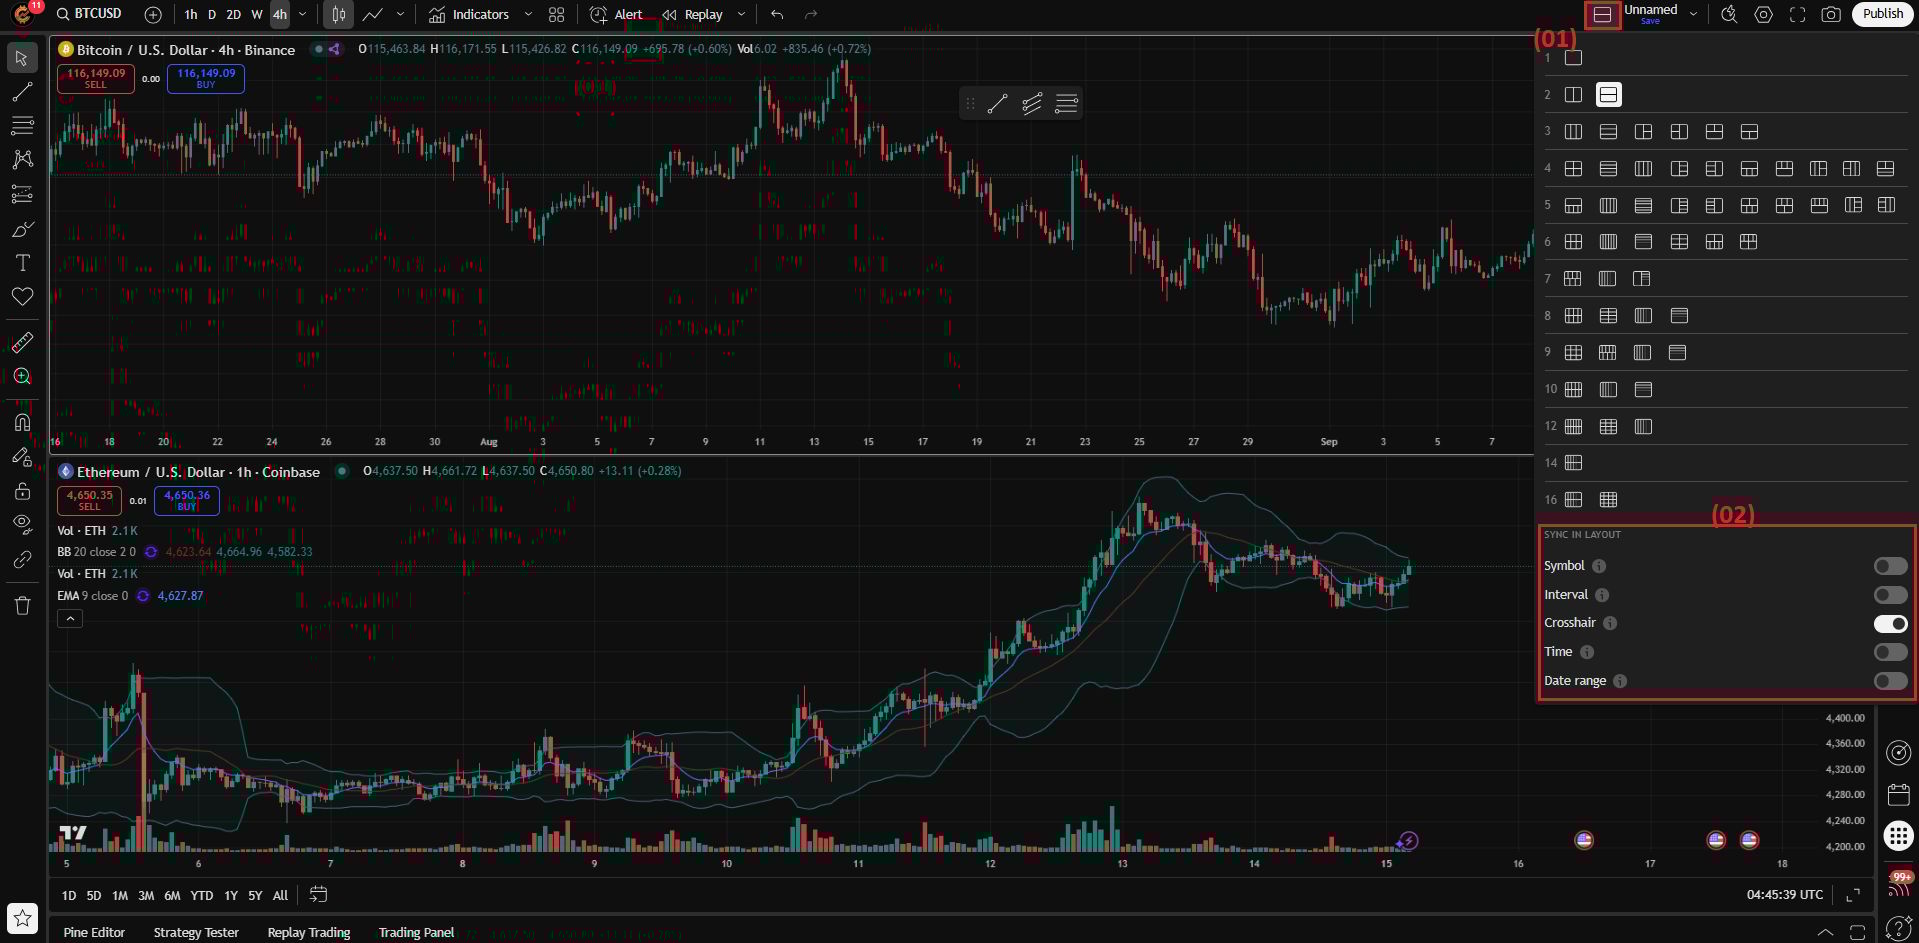1919x943 pixels.
Task: Toggle stay in drawing mode pencil-lock
Action: click(22, 456)
